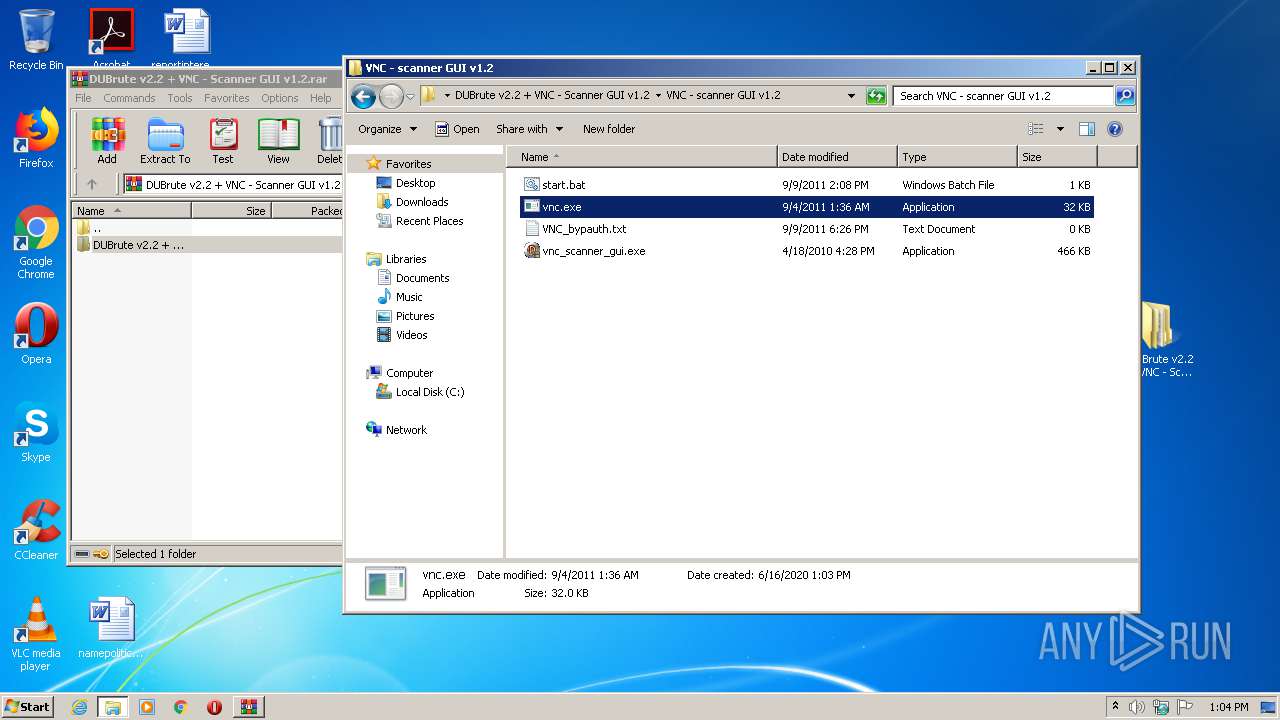Click WinRAR up-one-level arrow button
1280x720 pixels.
pos(92,184)
